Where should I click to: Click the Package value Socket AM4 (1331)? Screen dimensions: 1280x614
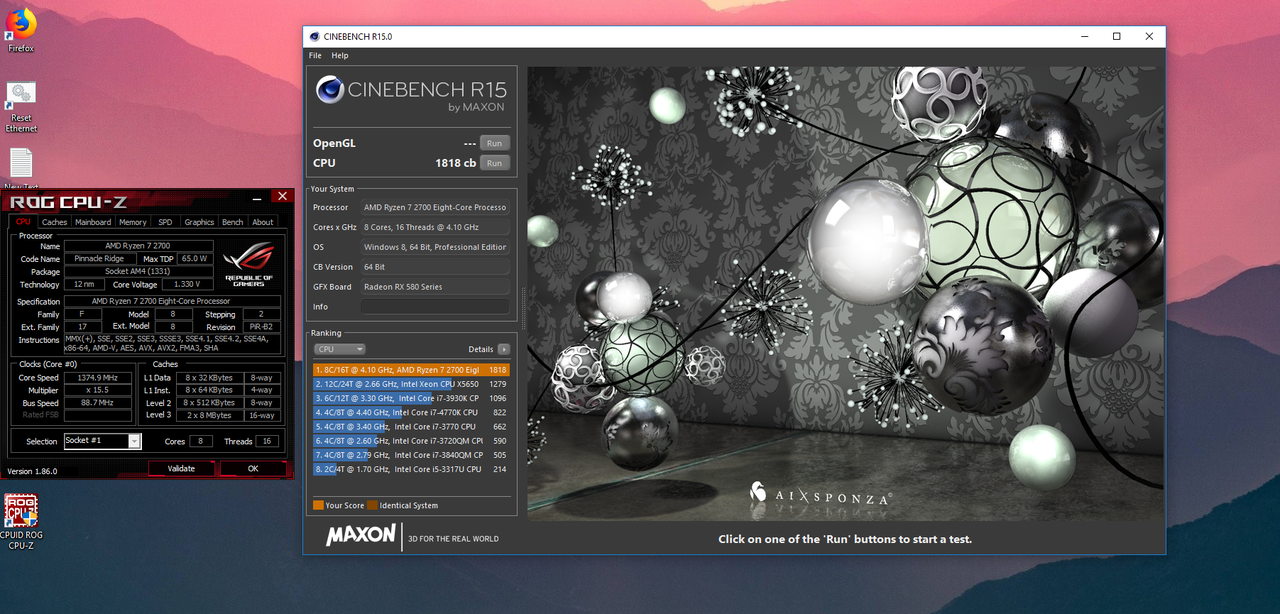[139, 272]
